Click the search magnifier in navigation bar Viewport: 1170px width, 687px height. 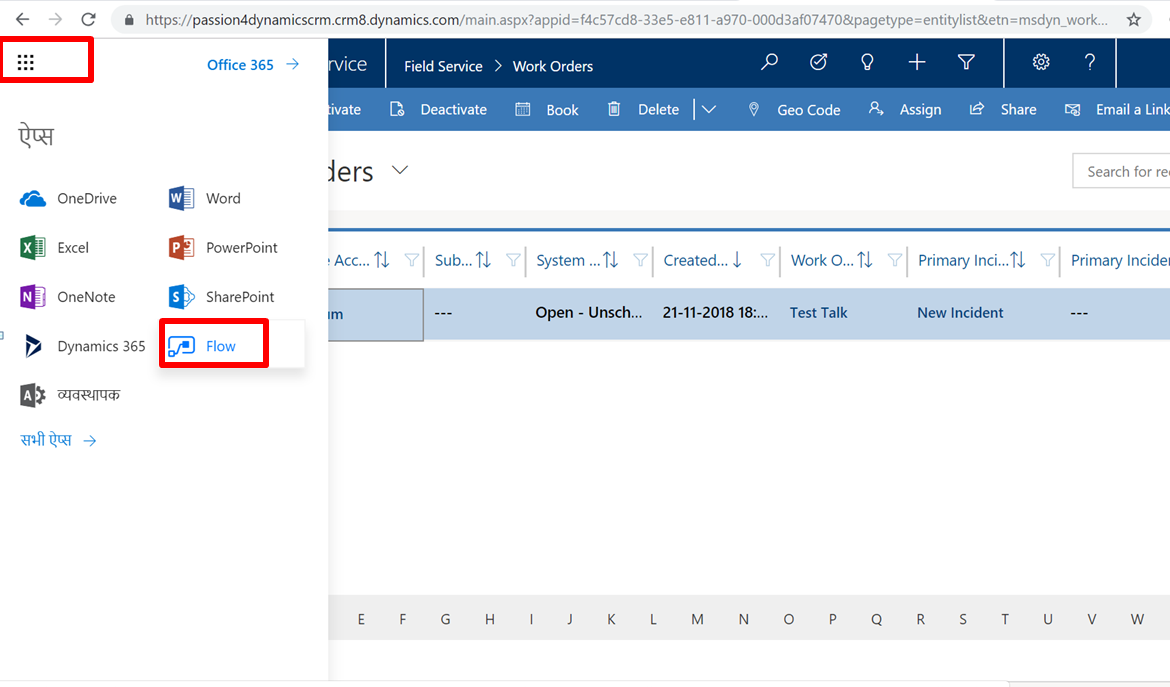(769, 63)
